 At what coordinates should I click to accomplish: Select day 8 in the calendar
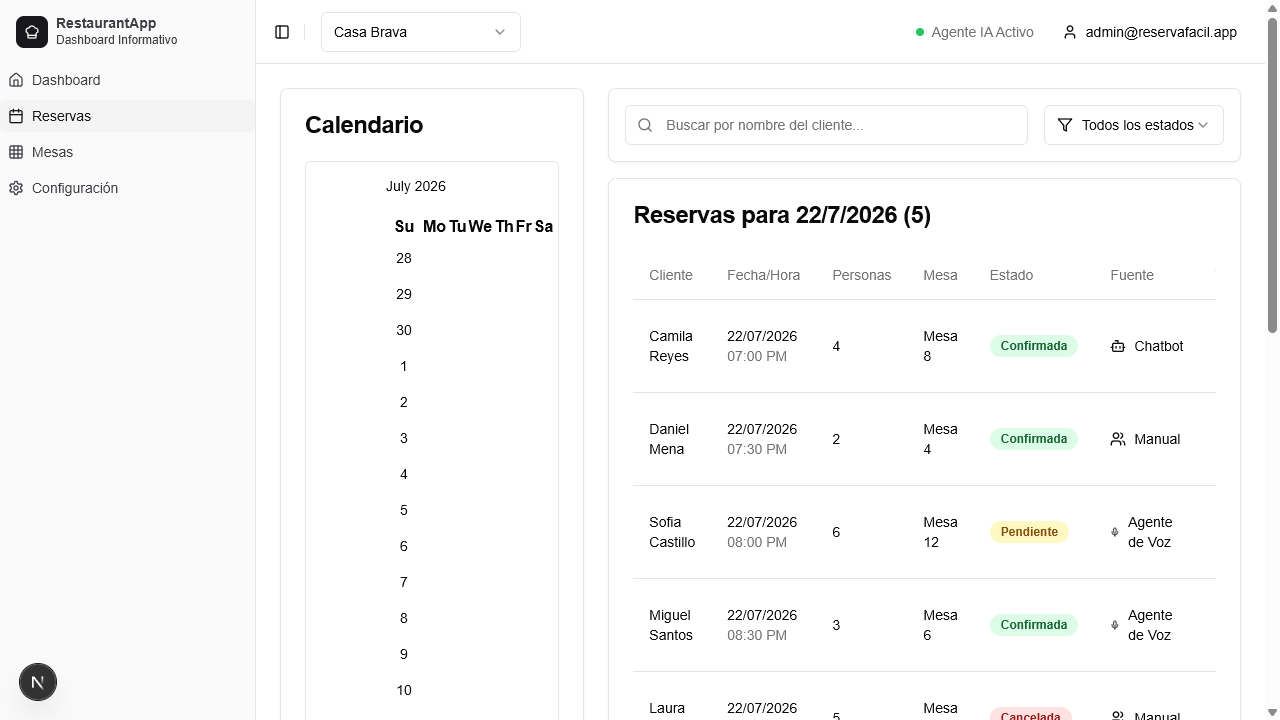tap(404, 618)
